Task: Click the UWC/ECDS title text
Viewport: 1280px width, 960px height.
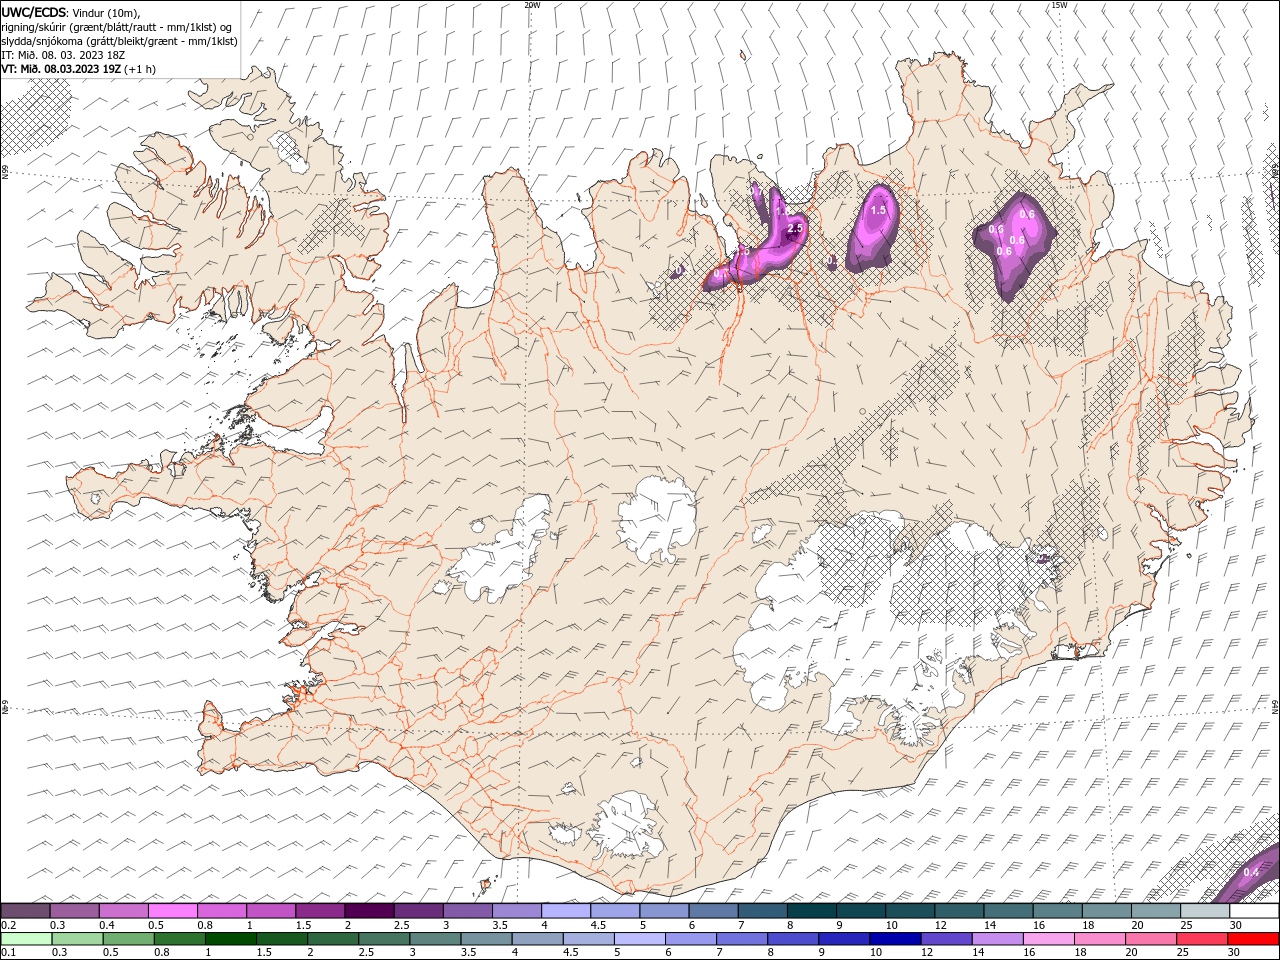Action: (34, 12)
